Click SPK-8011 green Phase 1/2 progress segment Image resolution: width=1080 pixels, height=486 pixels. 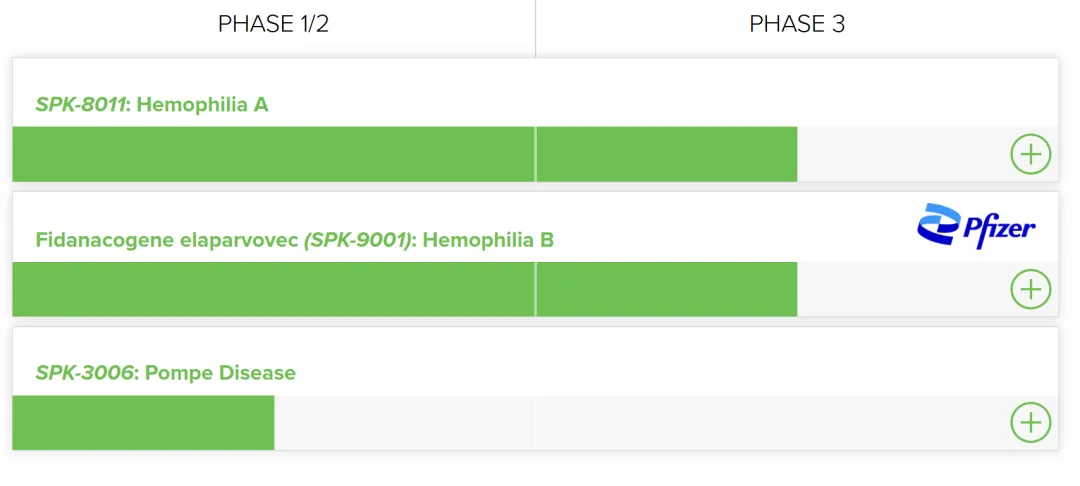coord(273,154)
